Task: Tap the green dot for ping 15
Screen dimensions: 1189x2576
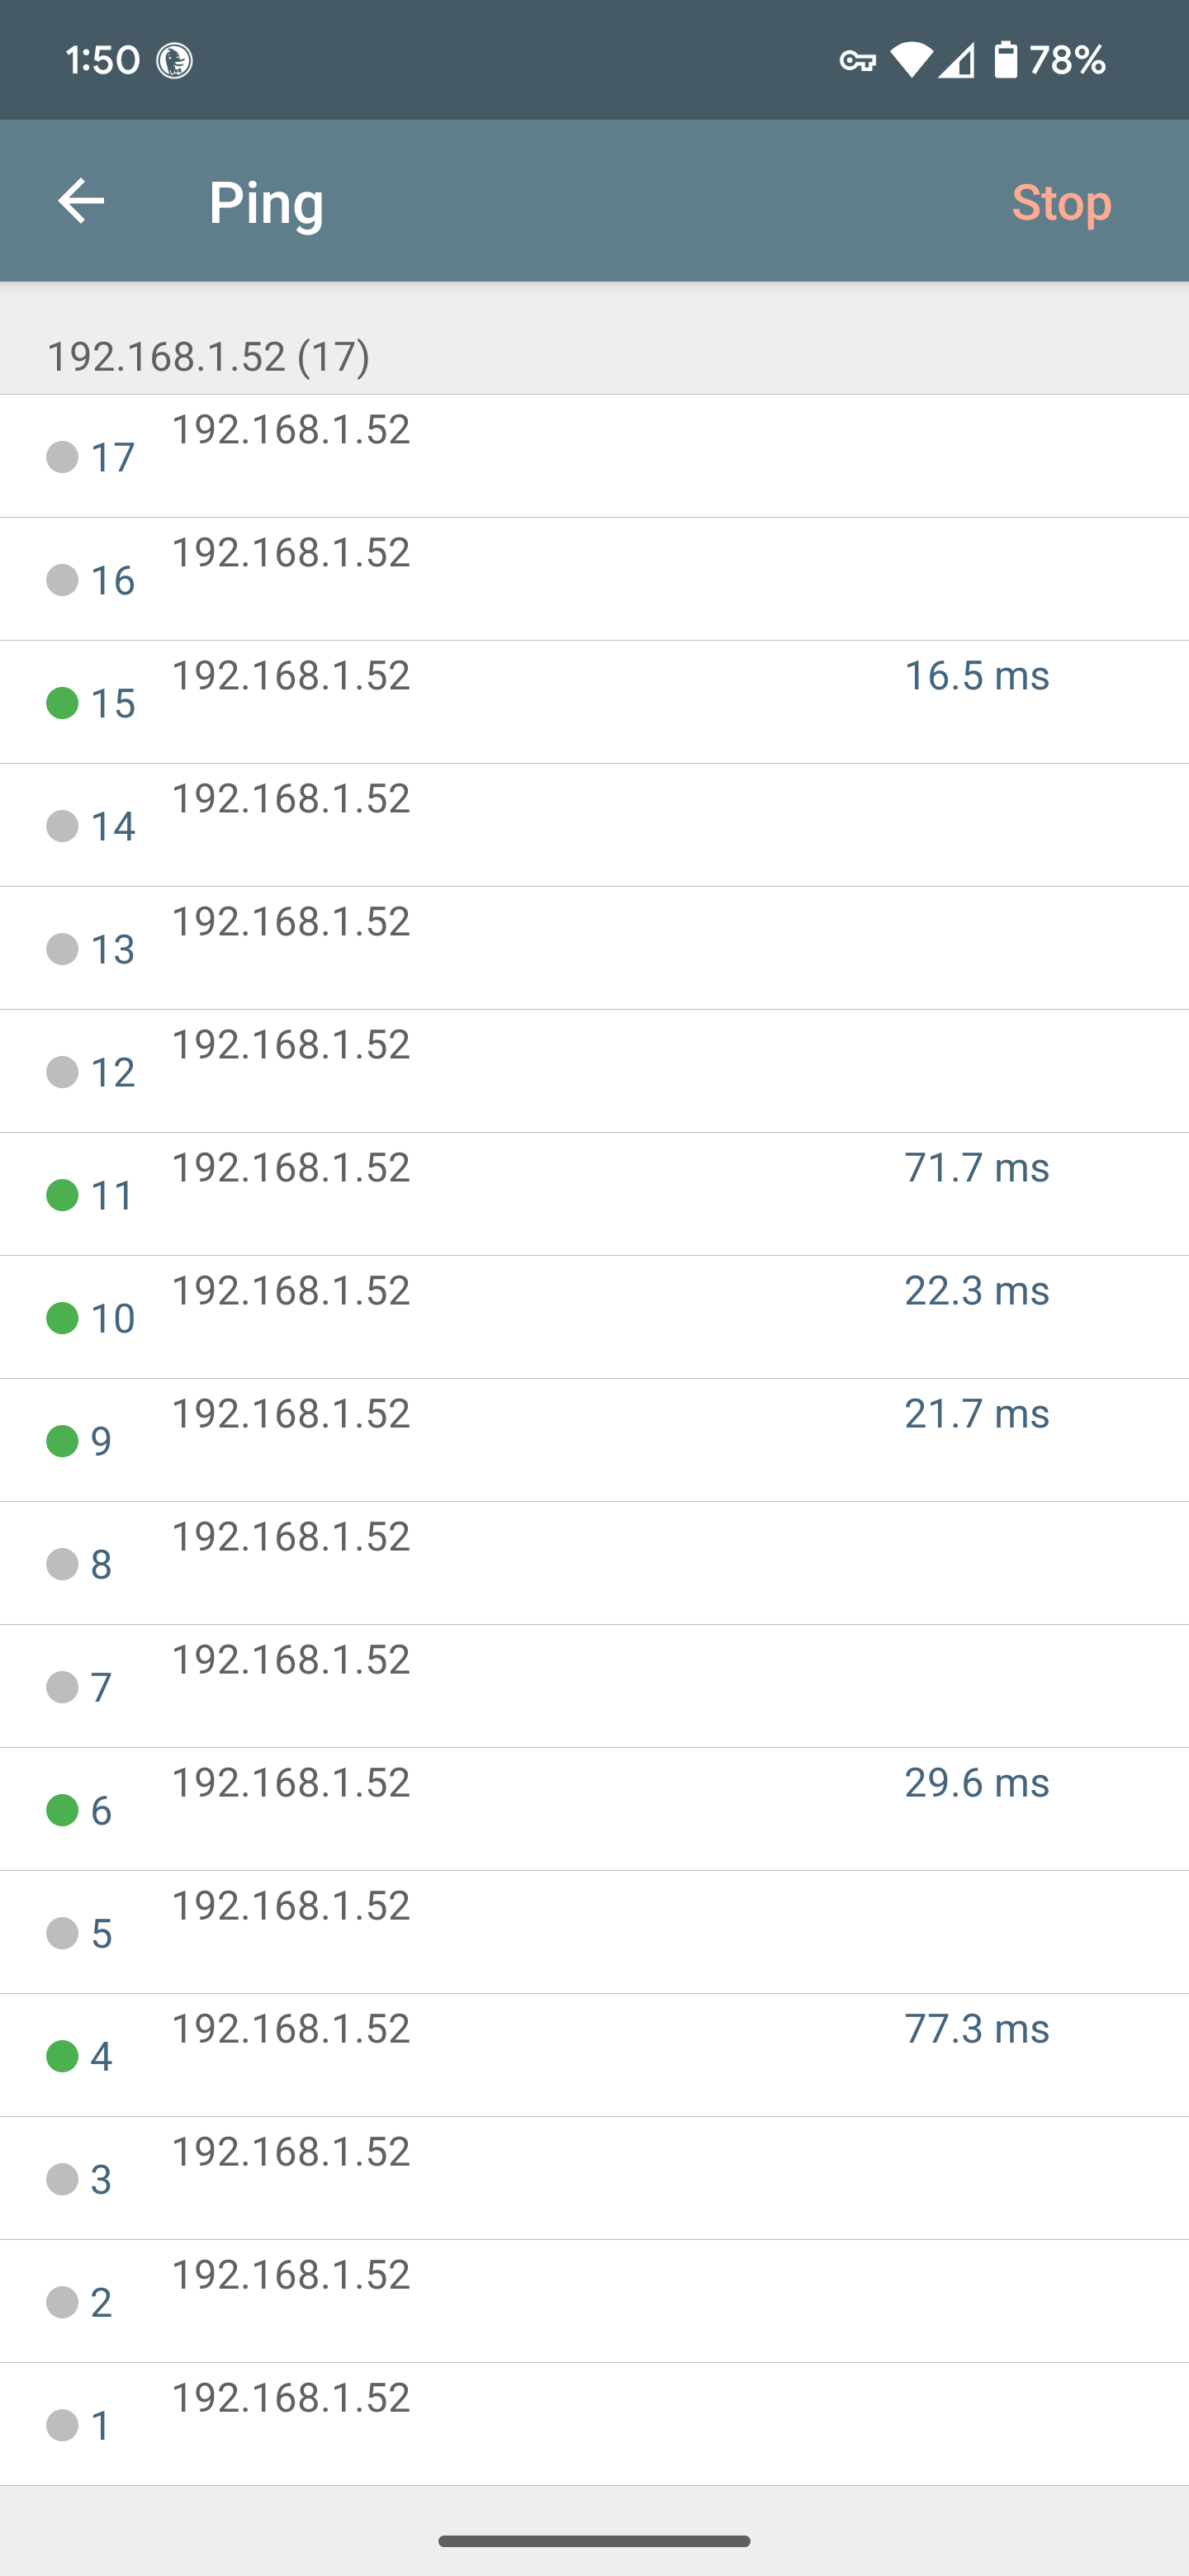Action: (62, 702)
